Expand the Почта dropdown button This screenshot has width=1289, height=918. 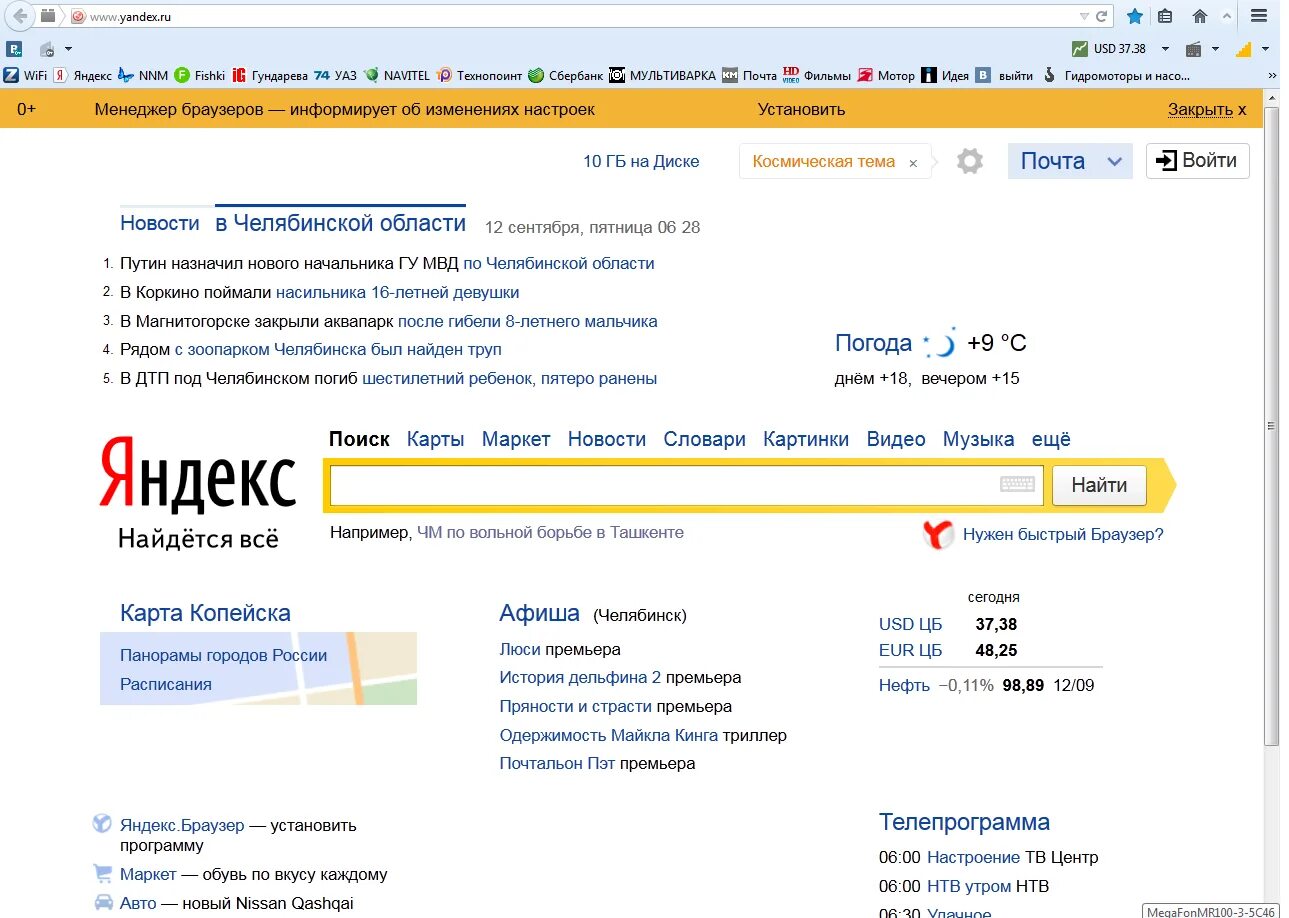[x=1115, y=161]
